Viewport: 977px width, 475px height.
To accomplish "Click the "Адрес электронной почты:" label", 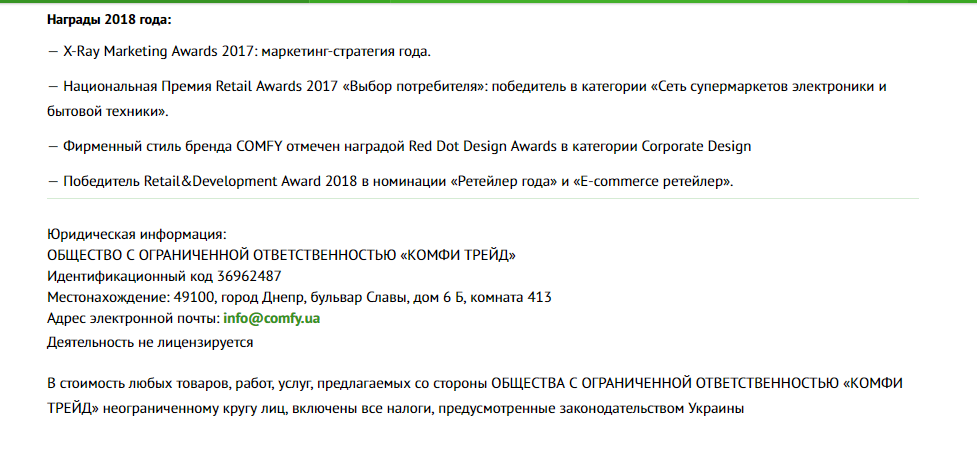I will (134, 319).
